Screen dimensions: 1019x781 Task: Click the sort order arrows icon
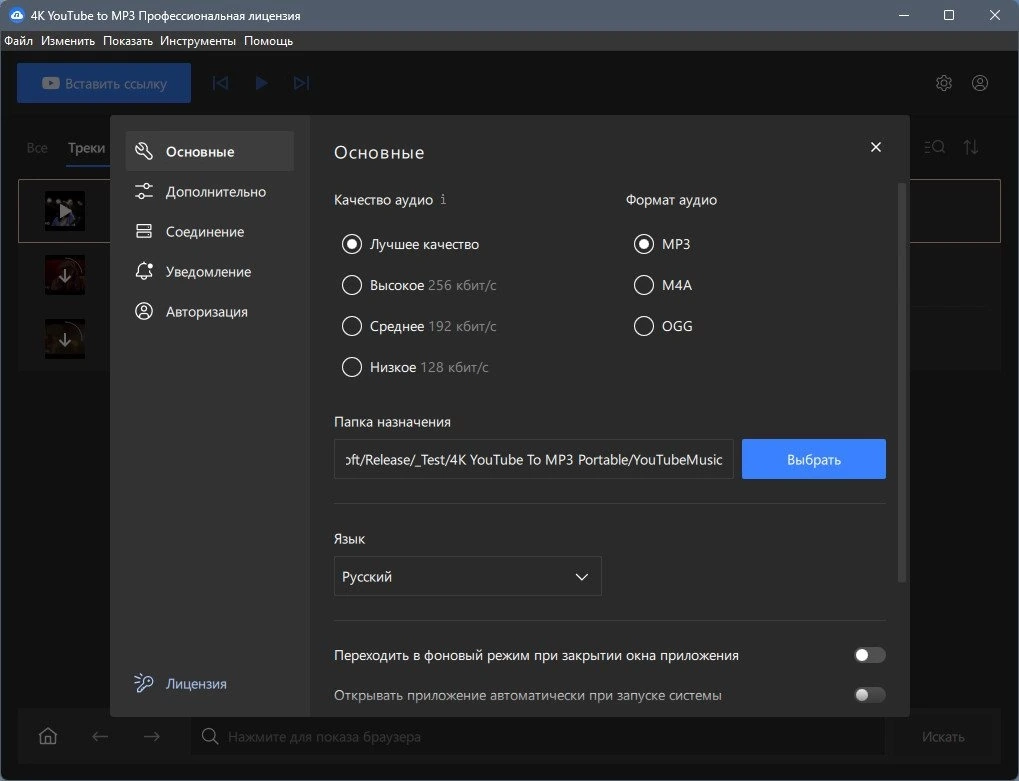tap(971, 147)
